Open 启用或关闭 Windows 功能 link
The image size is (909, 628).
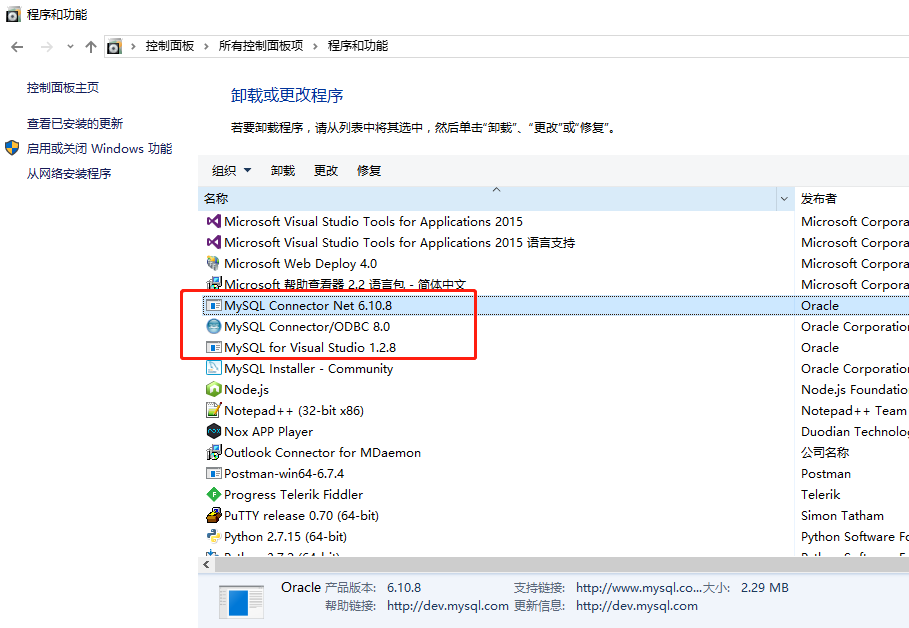point(99,148)
